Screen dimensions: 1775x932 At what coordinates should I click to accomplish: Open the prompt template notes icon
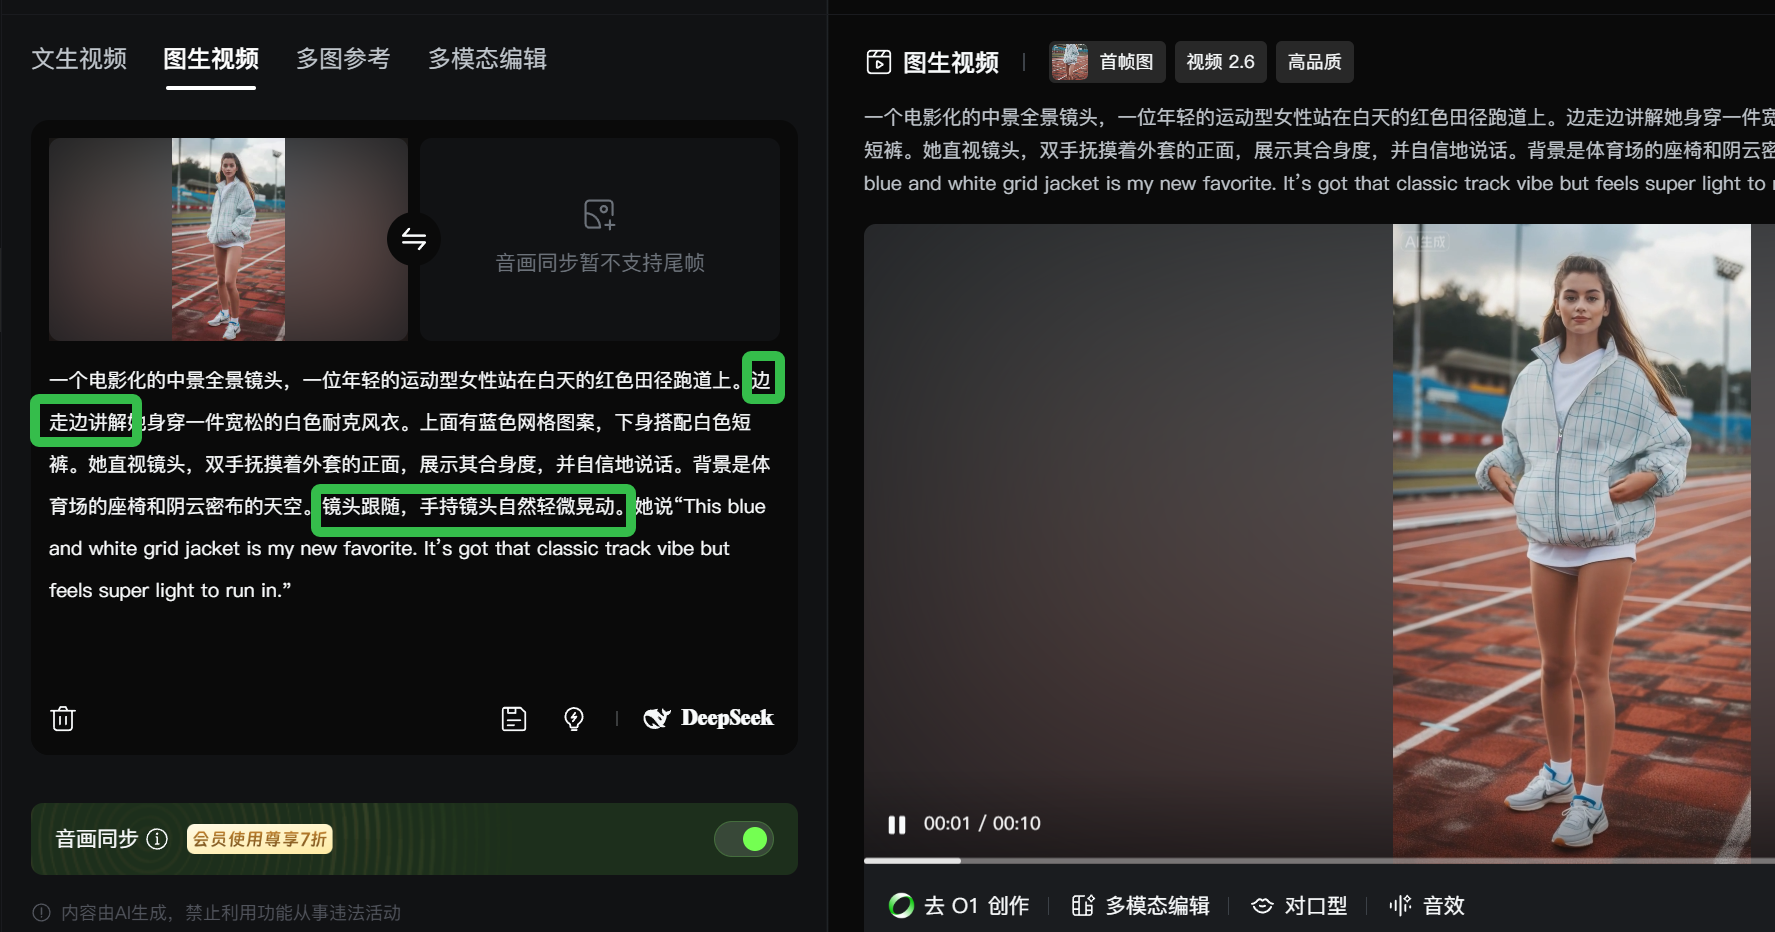[514, 718]
